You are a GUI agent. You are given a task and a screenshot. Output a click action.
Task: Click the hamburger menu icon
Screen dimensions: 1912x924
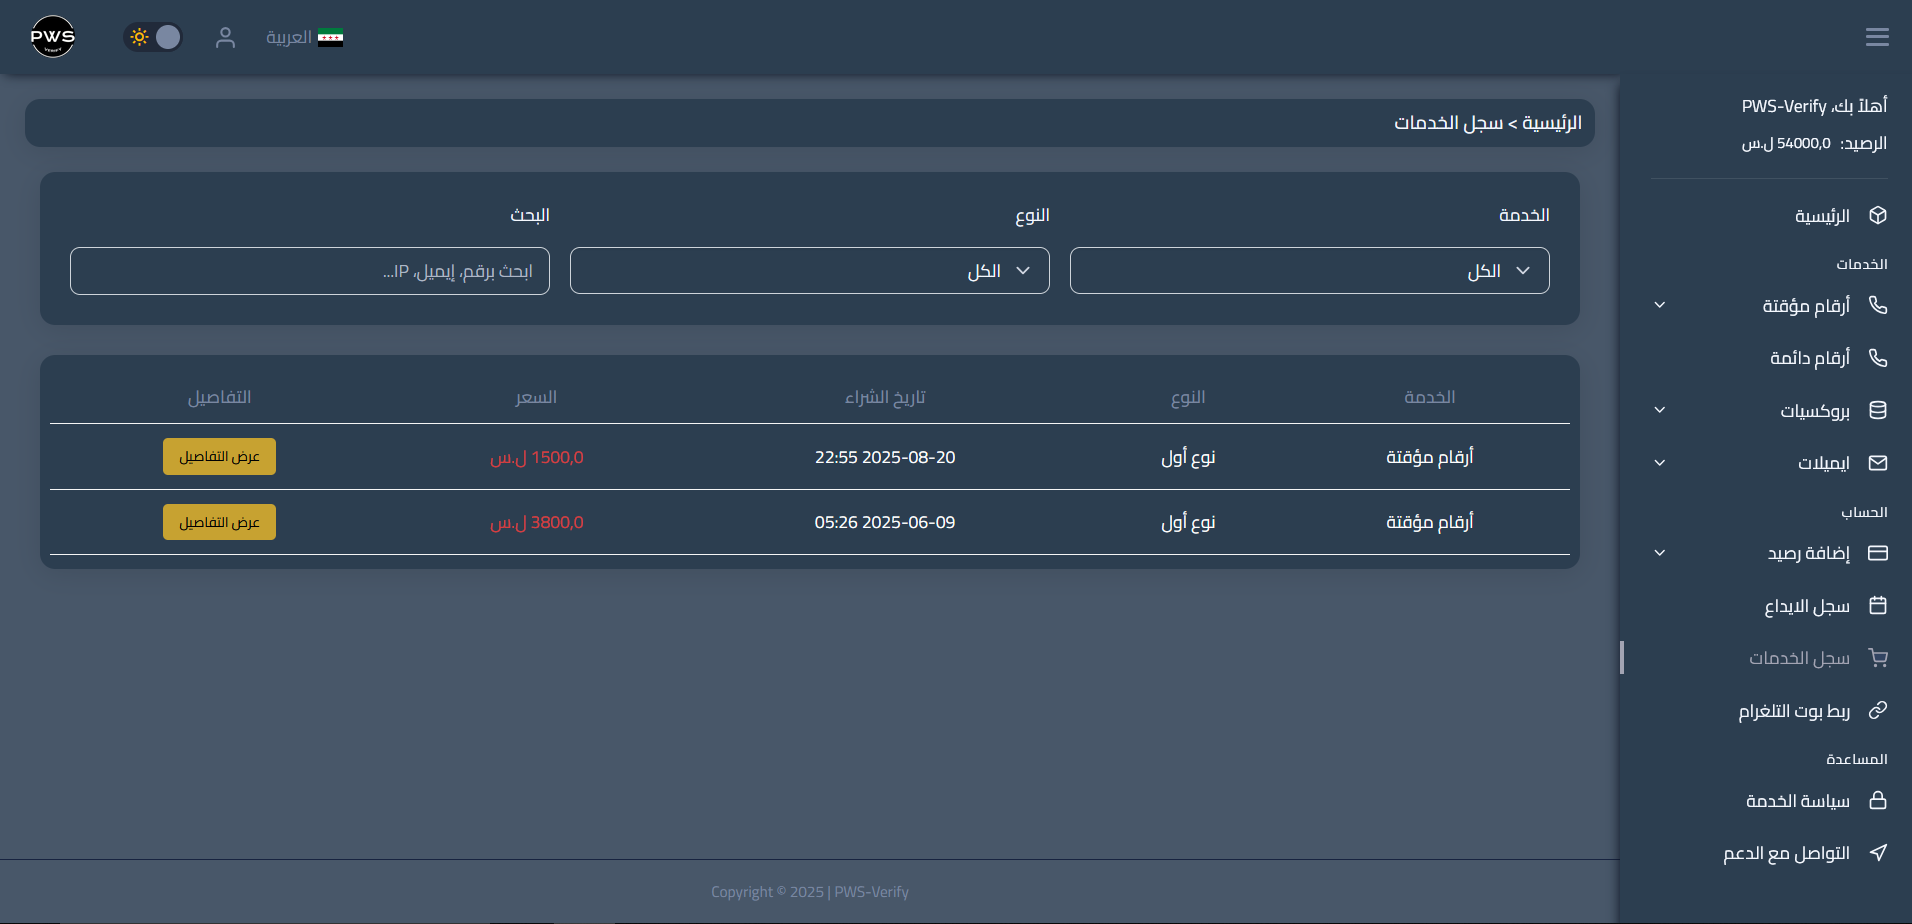[x=1877, y=36]
